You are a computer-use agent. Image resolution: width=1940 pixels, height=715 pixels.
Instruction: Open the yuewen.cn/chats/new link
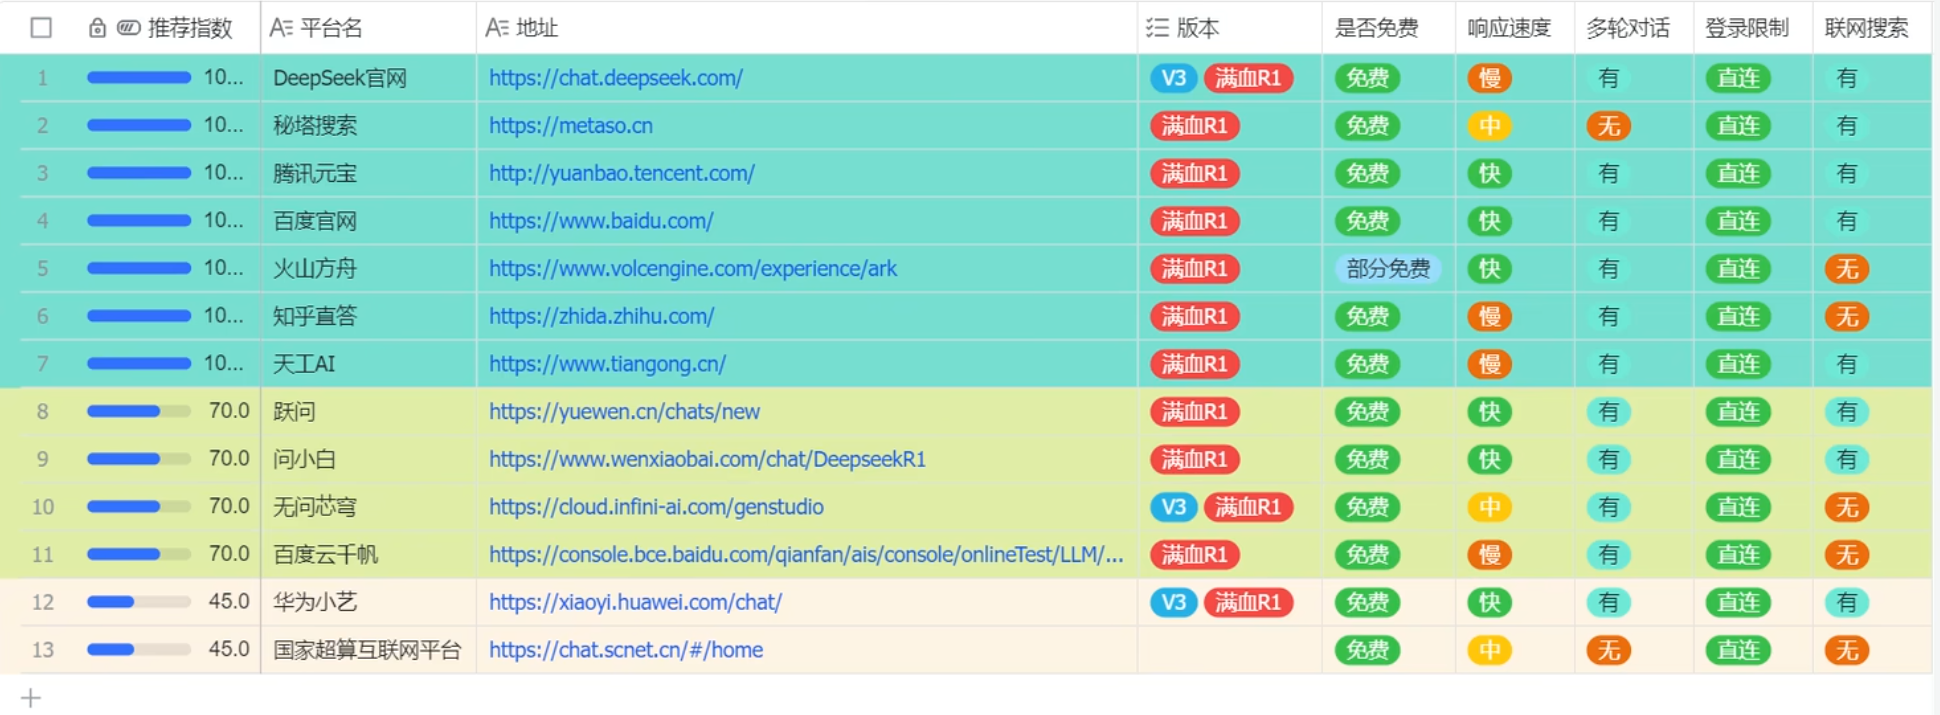pos(624,412)
